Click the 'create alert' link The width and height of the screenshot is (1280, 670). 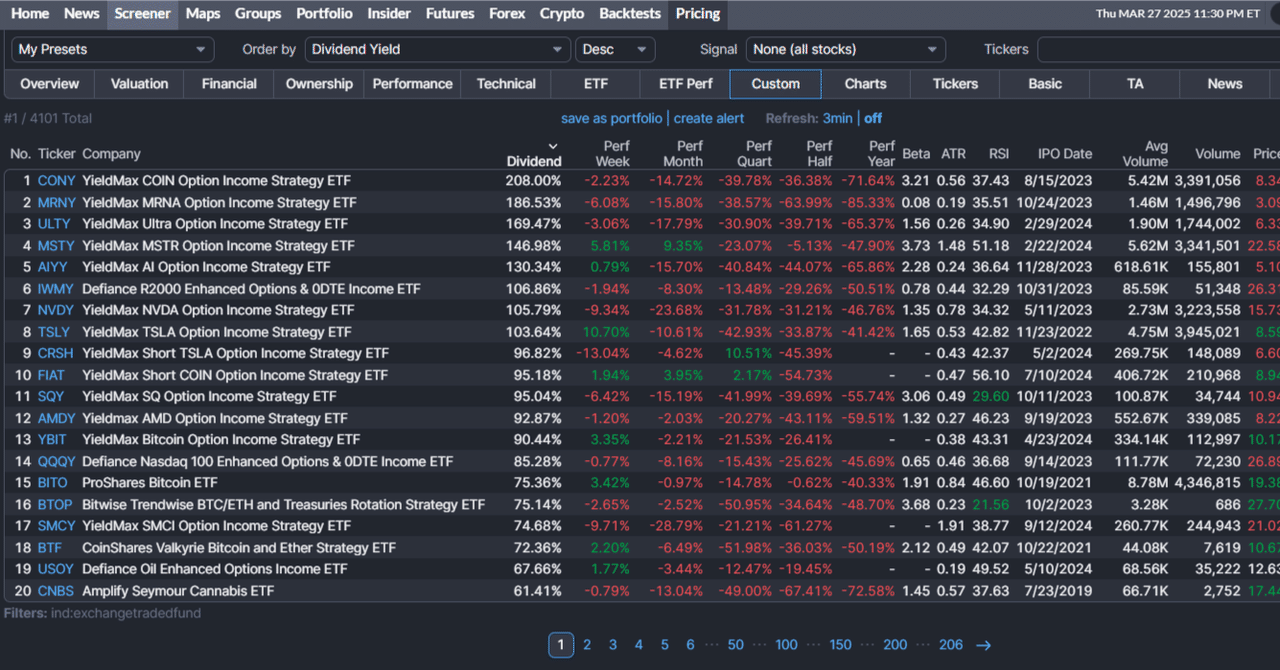pos(708,118)
